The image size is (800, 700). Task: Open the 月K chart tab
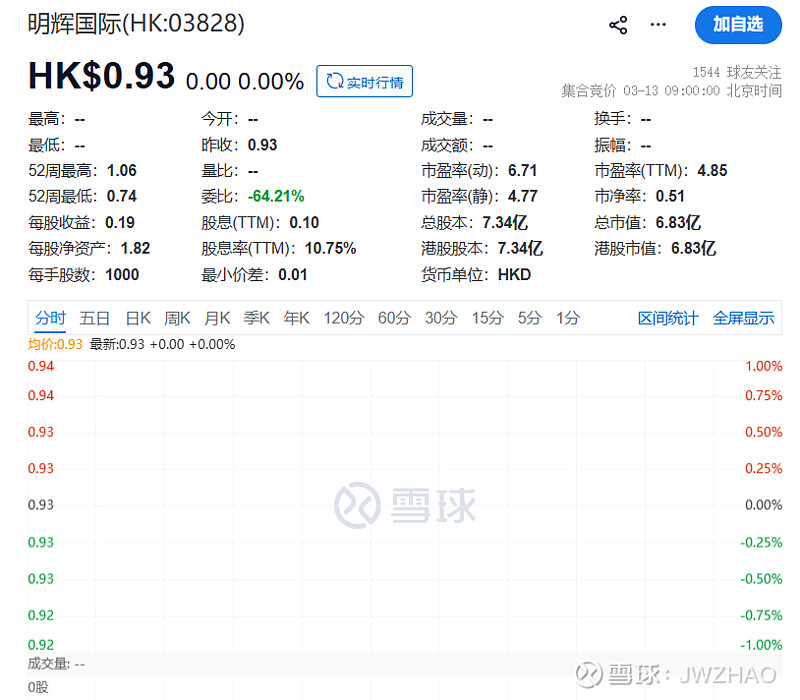[217, 318]
